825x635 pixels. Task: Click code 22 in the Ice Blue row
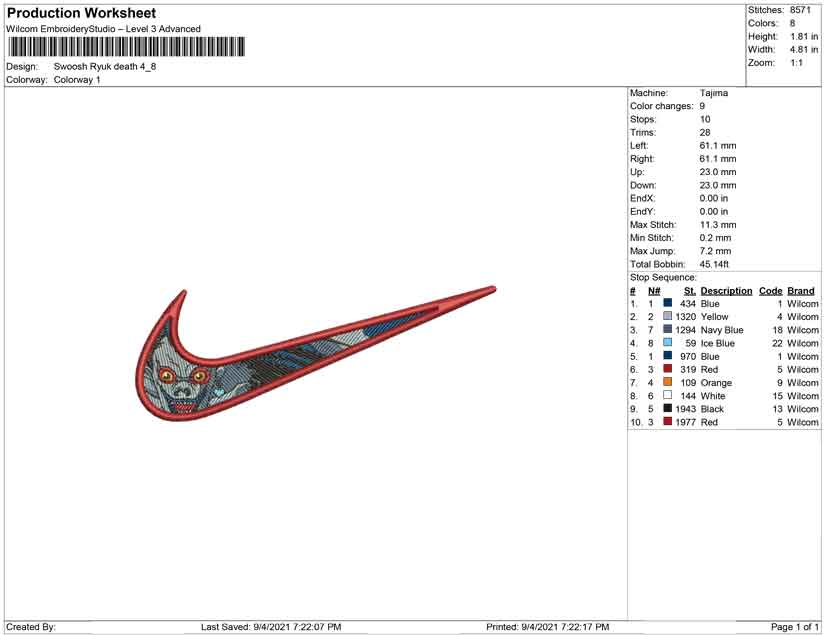coord(778,343)
